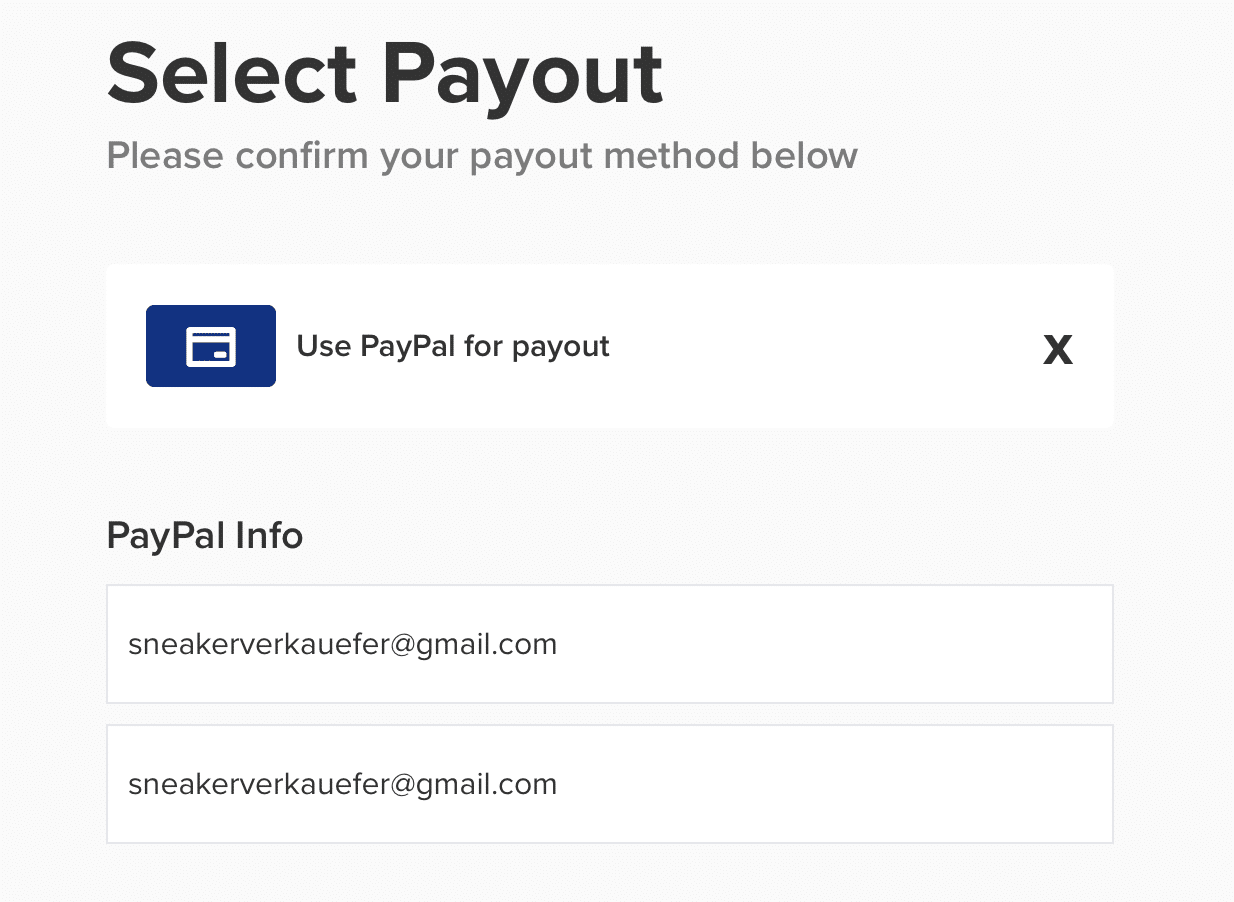Dismiss the PayPal option using X icon
The height and width of the screenshot is (902, 1234).
[x=1058, y=350]
